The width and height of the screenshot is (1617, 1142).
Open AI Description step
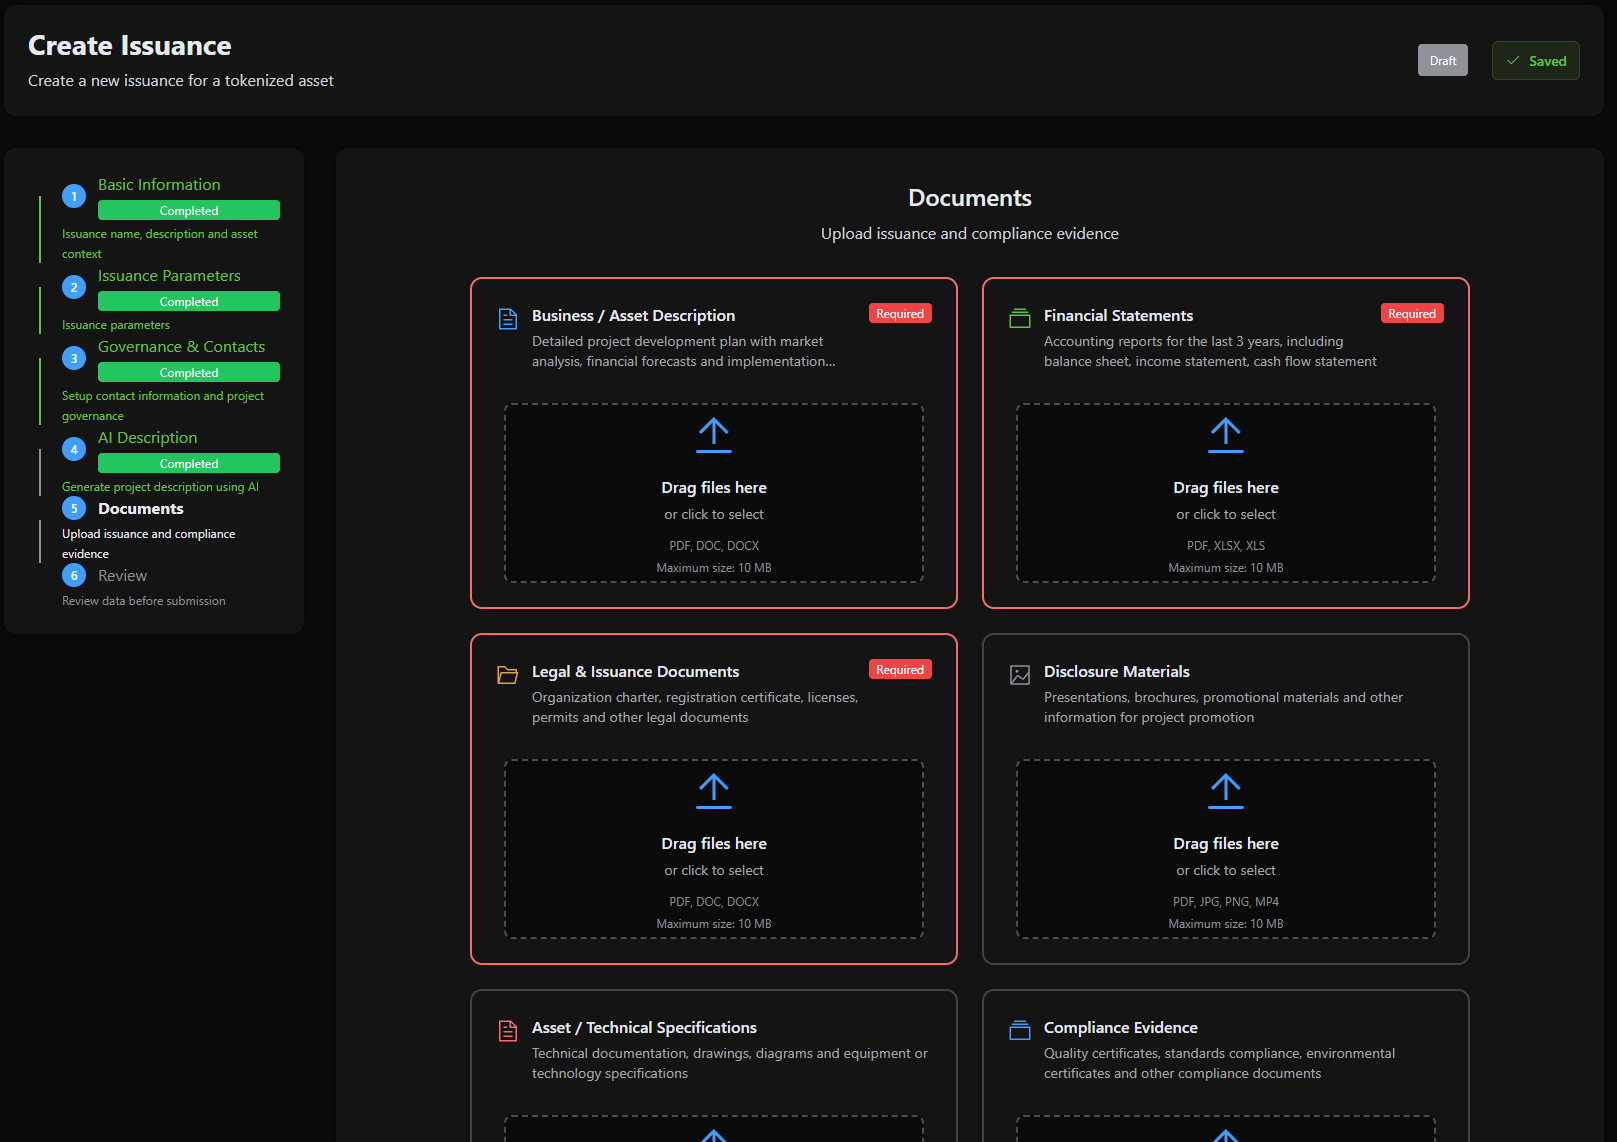[147, 438]
